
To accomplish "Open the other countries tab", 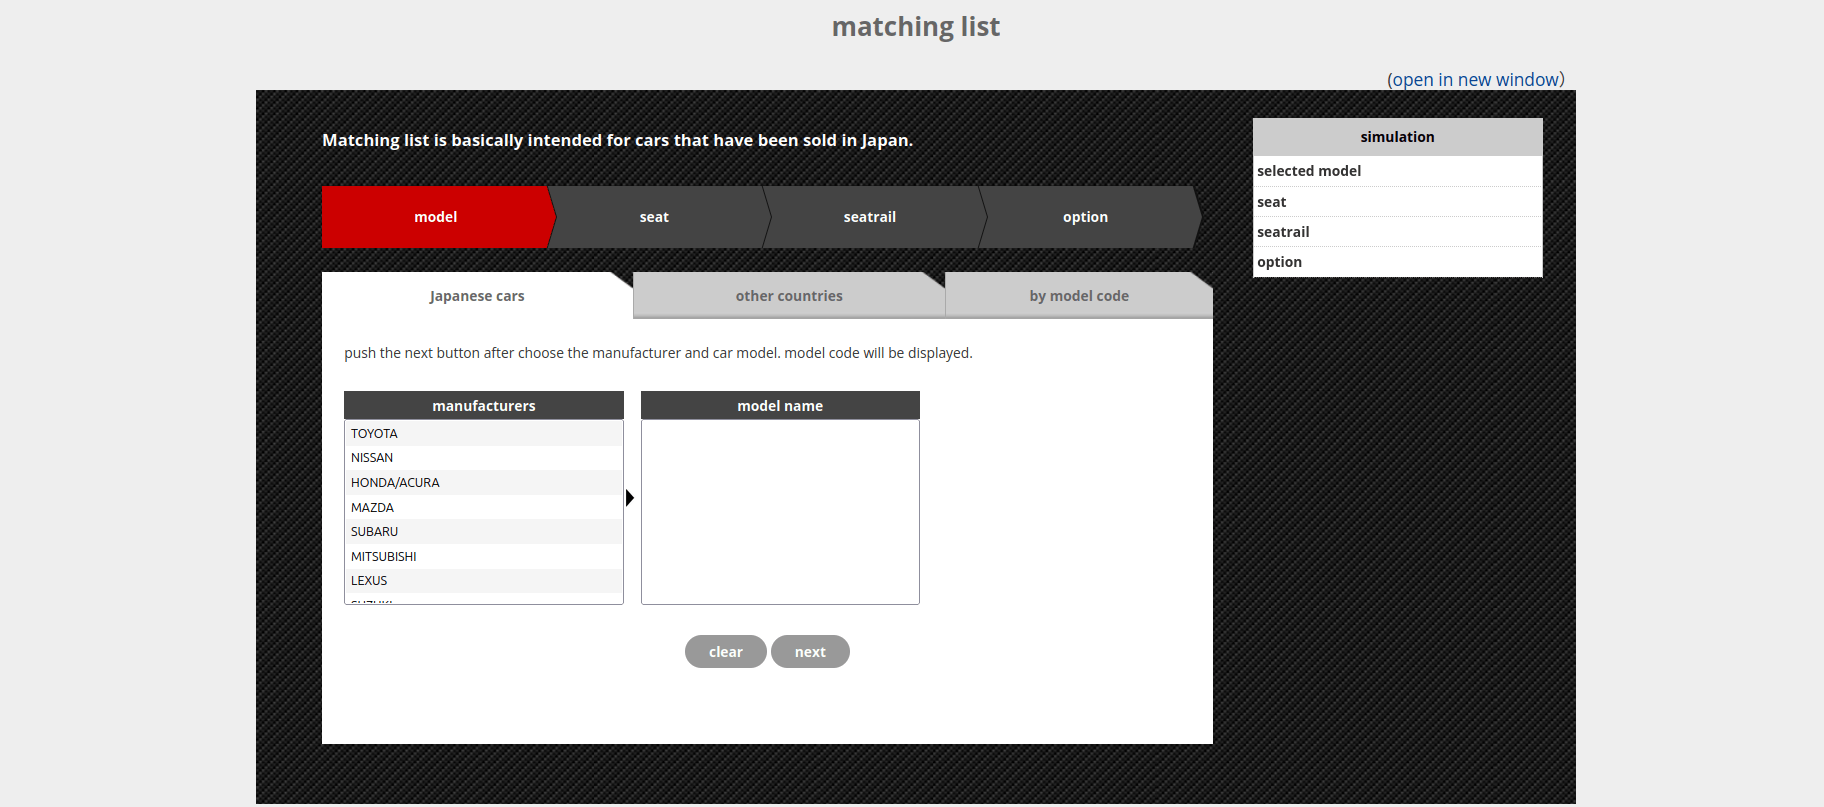I will 788,296.
